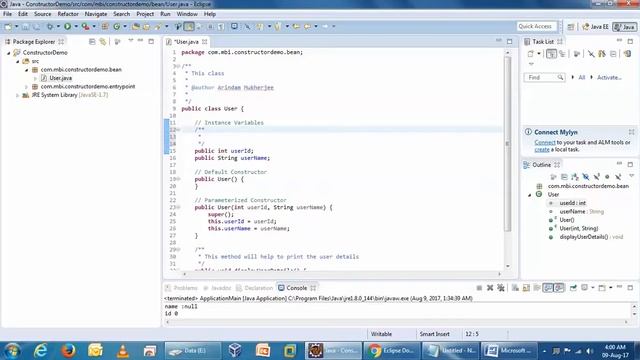Click Collapse All icon in Task List

613,53
